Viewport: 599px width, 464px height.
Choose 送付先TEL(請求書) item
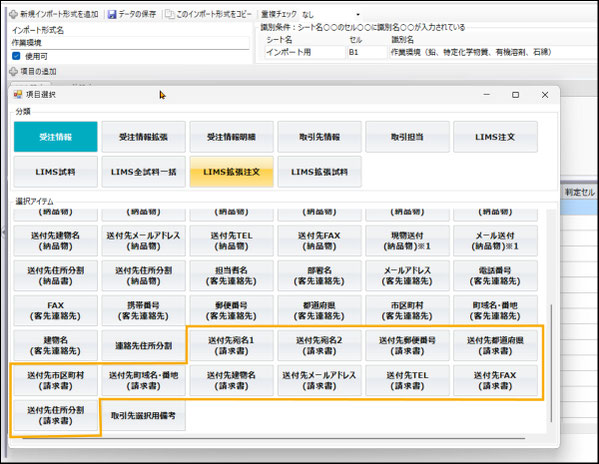[x=407, y=380]
